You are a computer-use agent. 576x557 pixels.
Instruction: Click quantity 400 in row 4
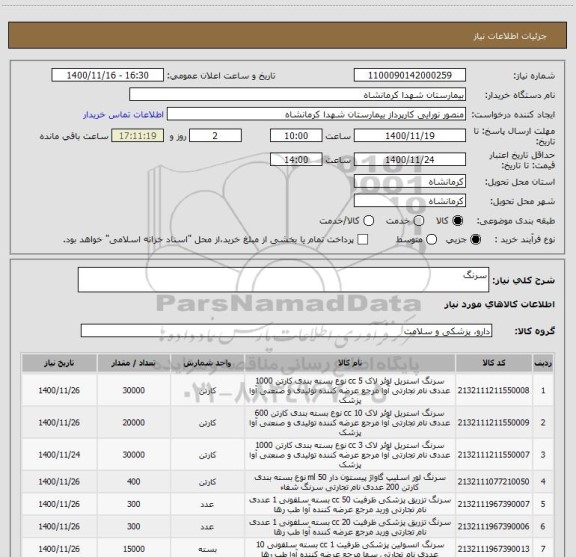[x=133, y=482]
